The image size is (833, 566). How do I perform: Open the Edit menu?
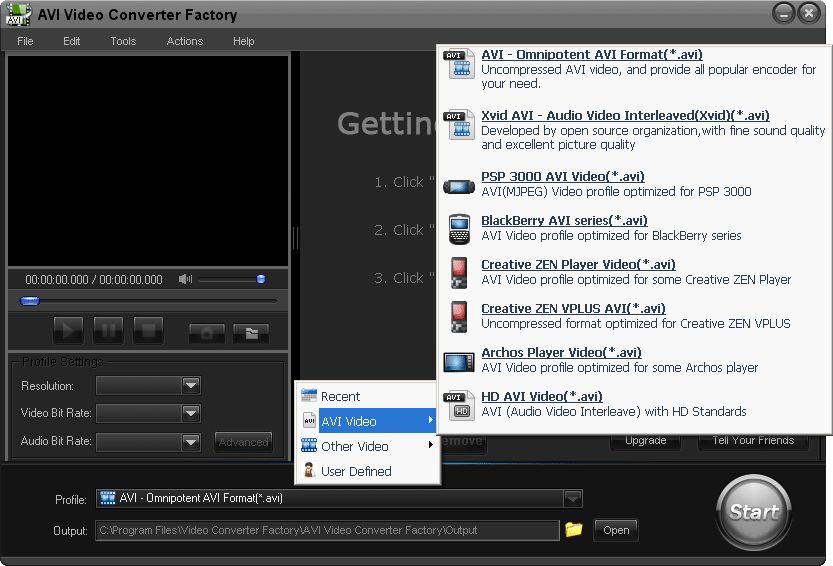(x=72, y=41)
